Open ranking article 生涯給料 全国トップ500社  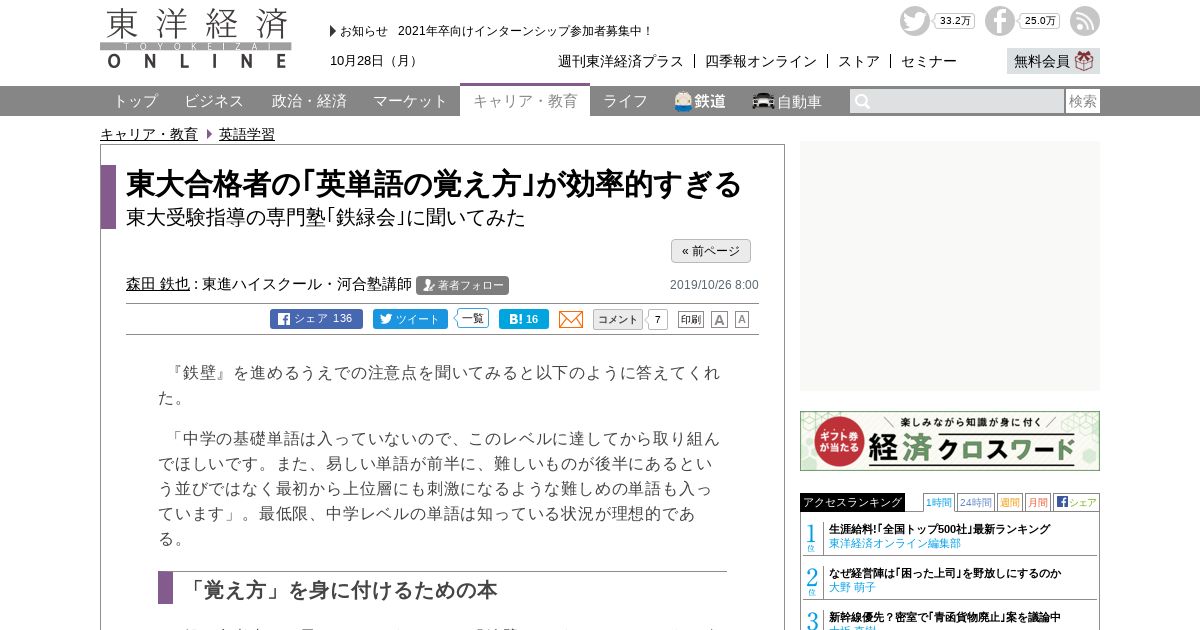click(939, 529)
